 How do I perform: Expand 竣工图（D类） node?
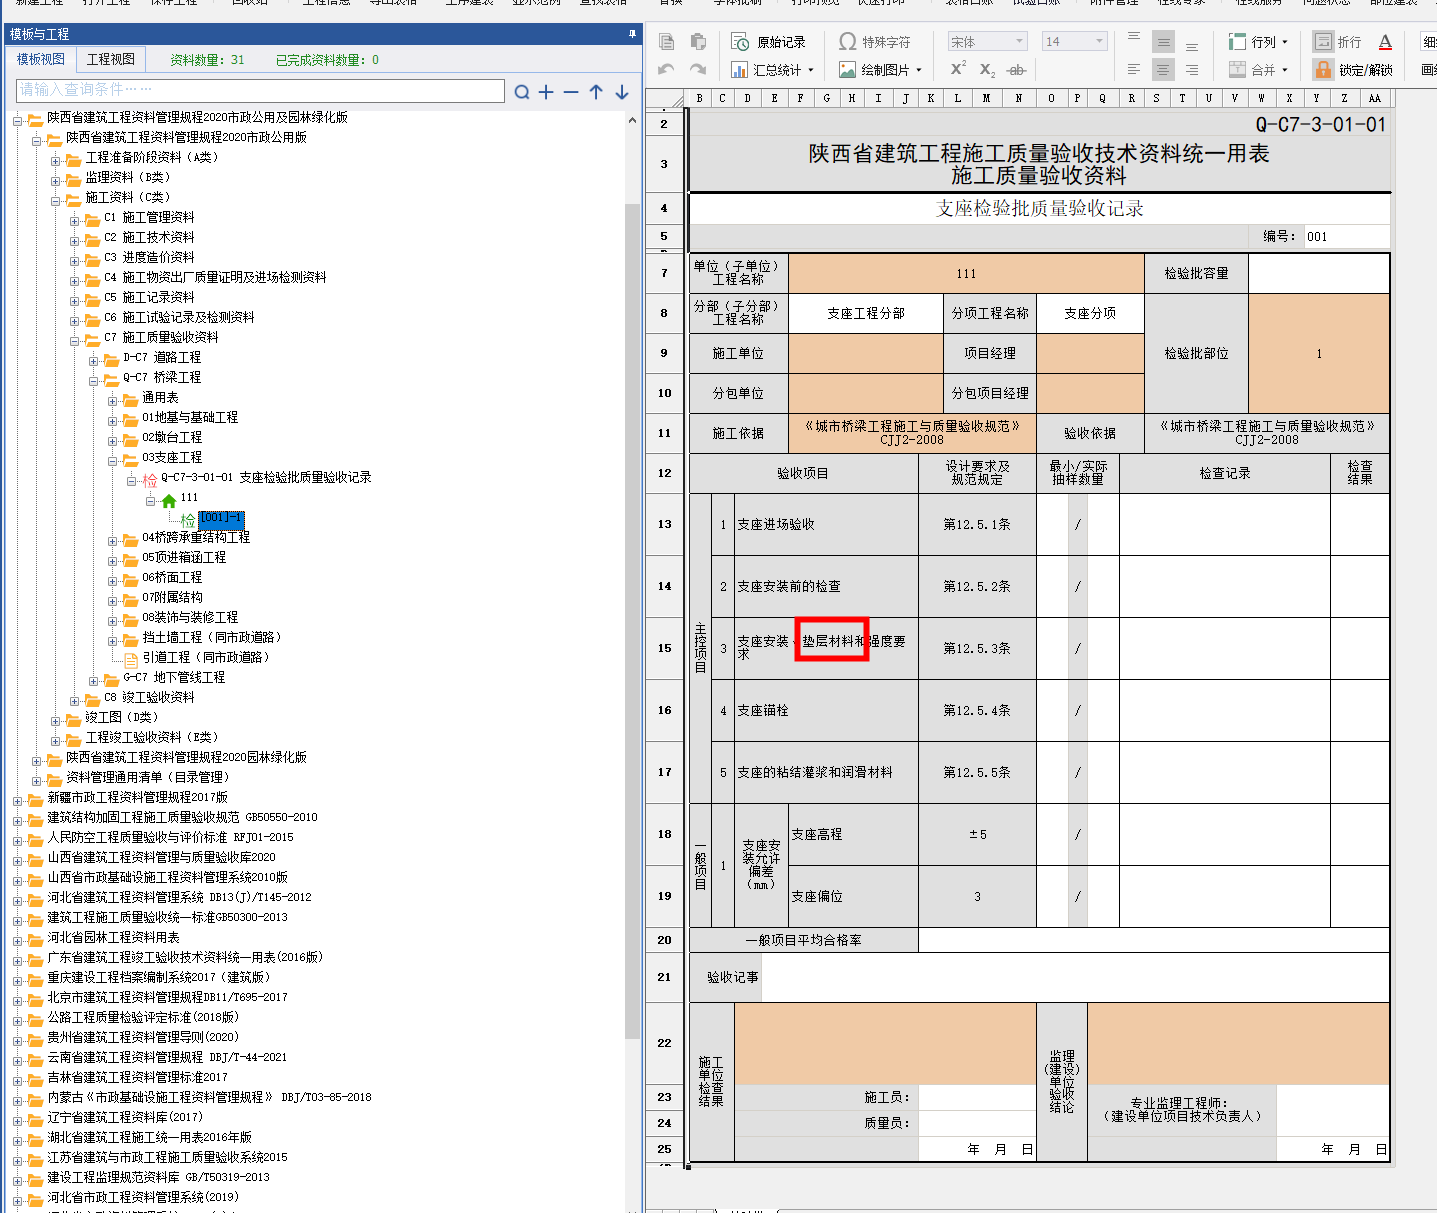click(x=56, y=720)
